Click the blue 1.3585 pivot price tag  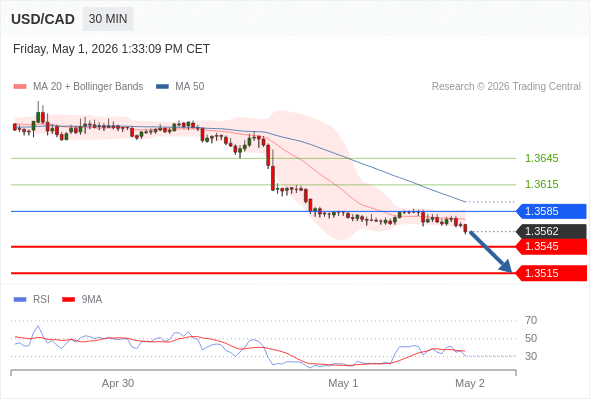pyautogui.click(x=551, y=211)
